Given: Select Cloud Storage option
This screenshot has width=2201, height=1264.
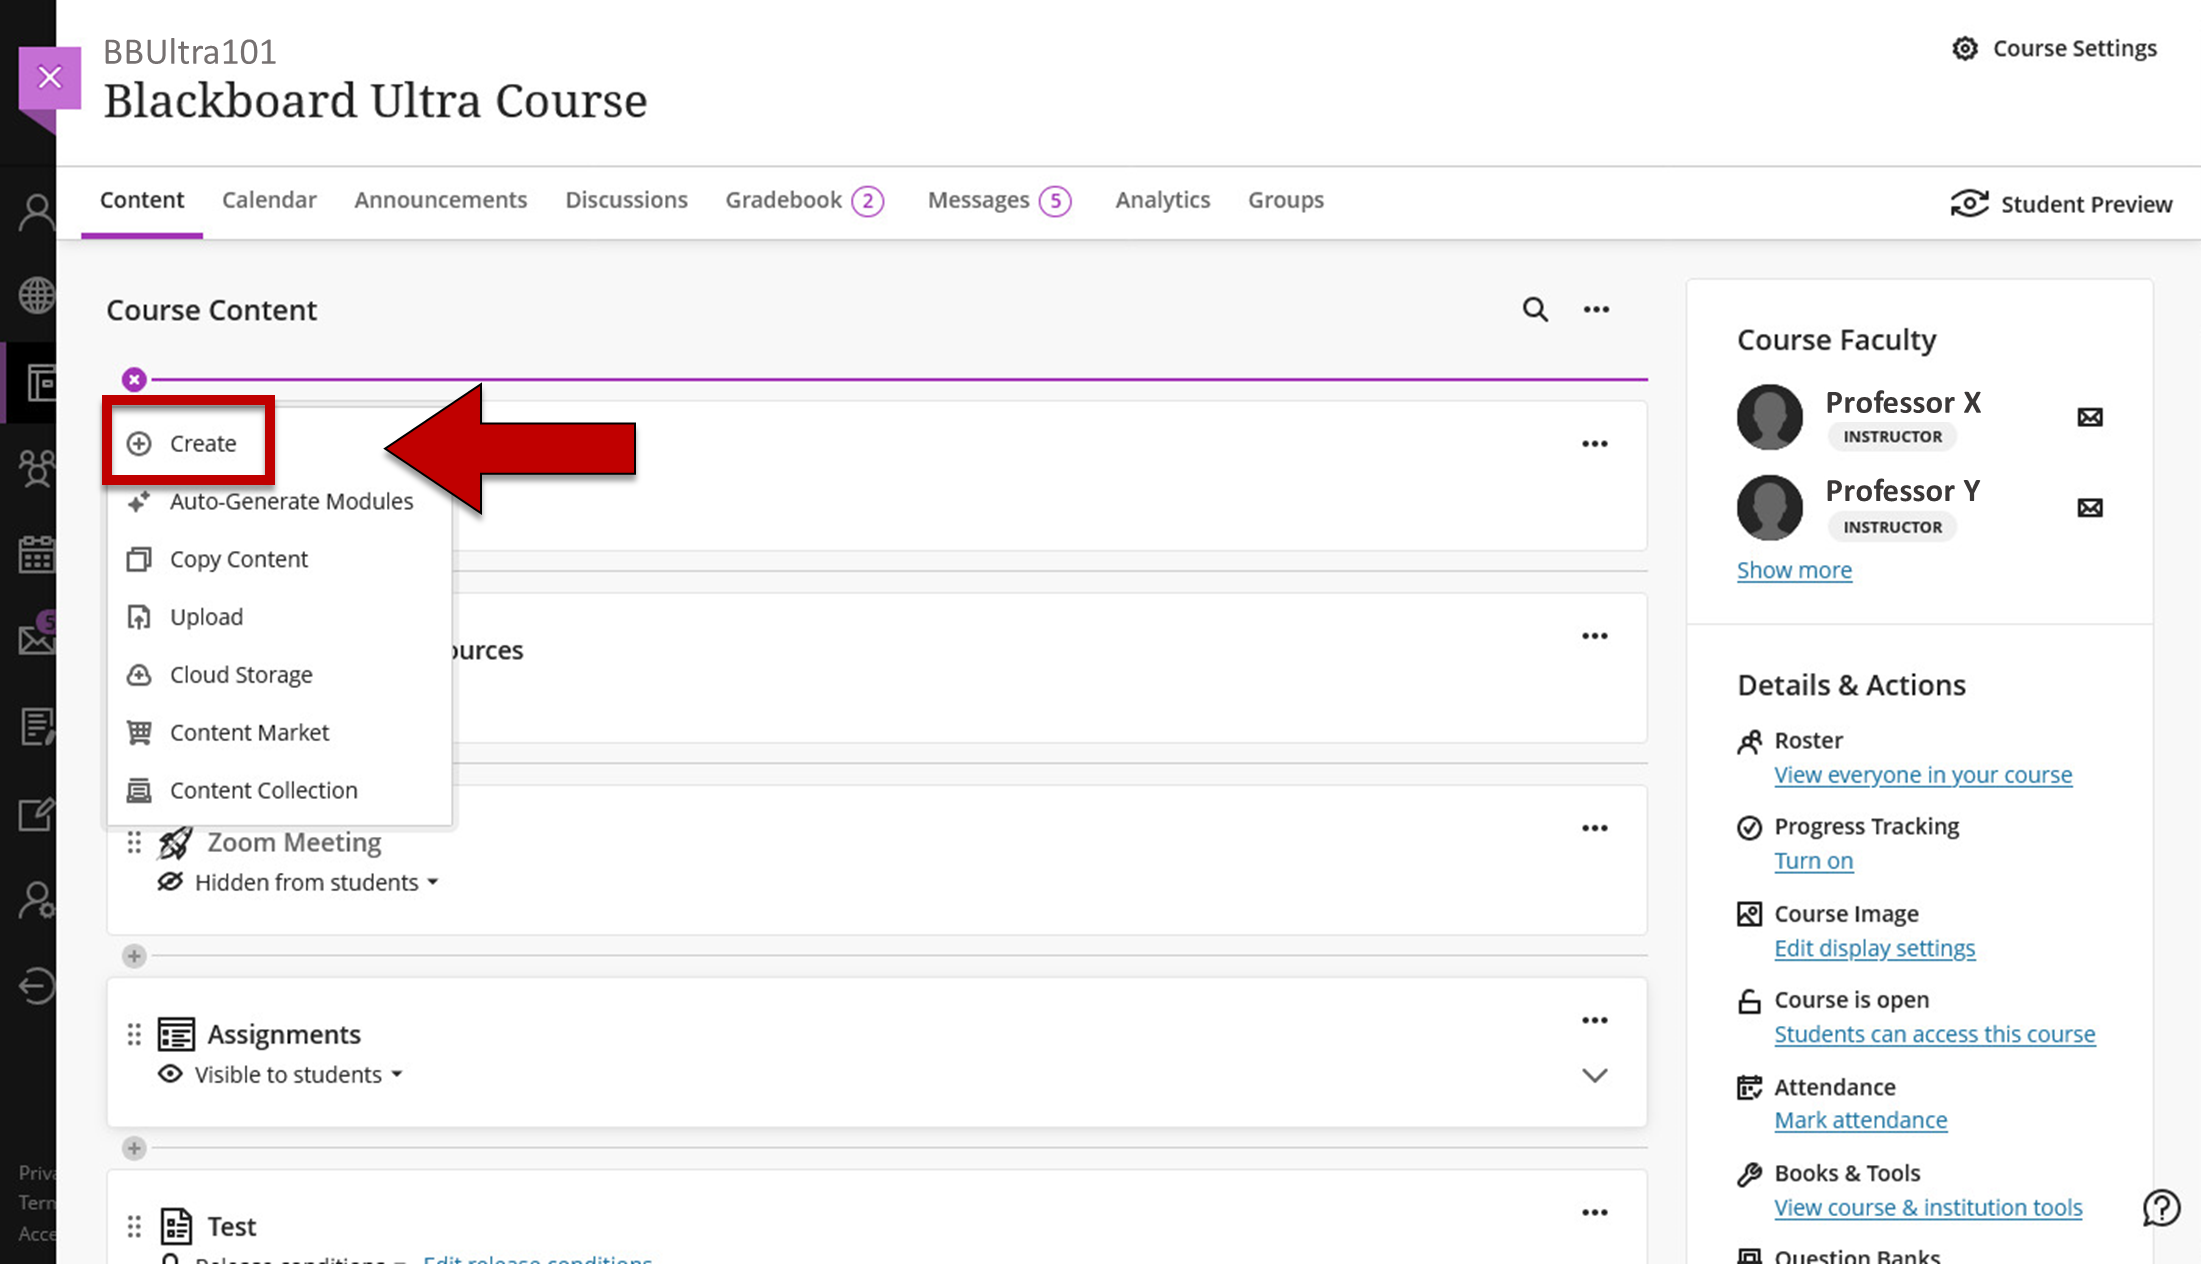Looking at the screenshot, I should coord(219,675).
